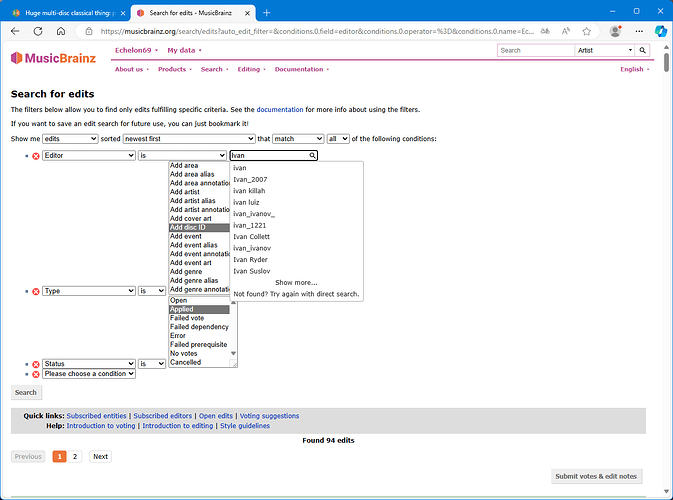
Task: Click the Next pagination button
Action: click(x=100, y=457)
